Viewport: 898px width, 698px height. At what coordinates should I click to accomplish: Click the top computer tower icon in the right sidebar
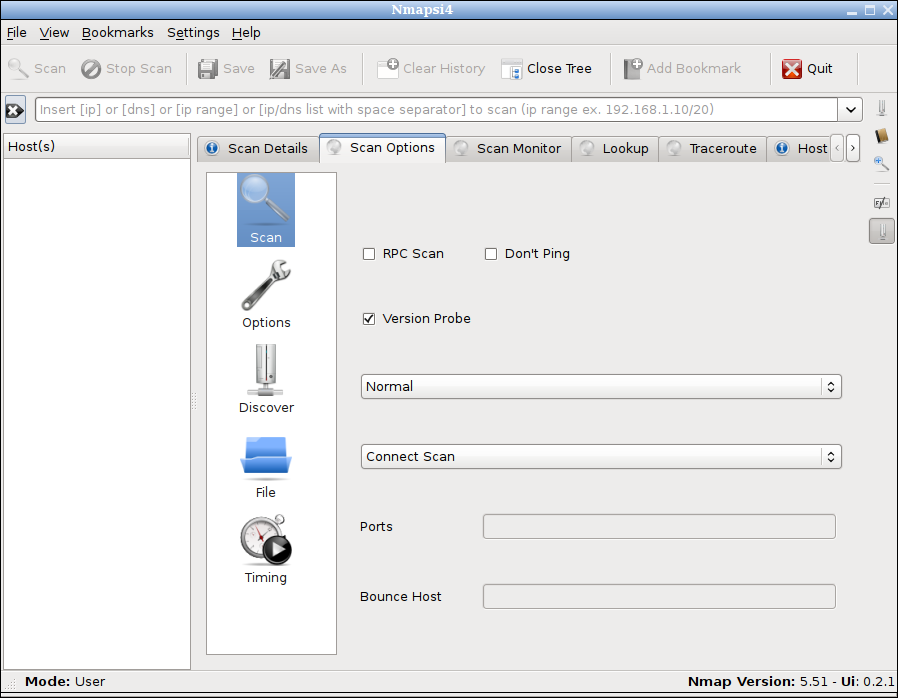(882, 107)
